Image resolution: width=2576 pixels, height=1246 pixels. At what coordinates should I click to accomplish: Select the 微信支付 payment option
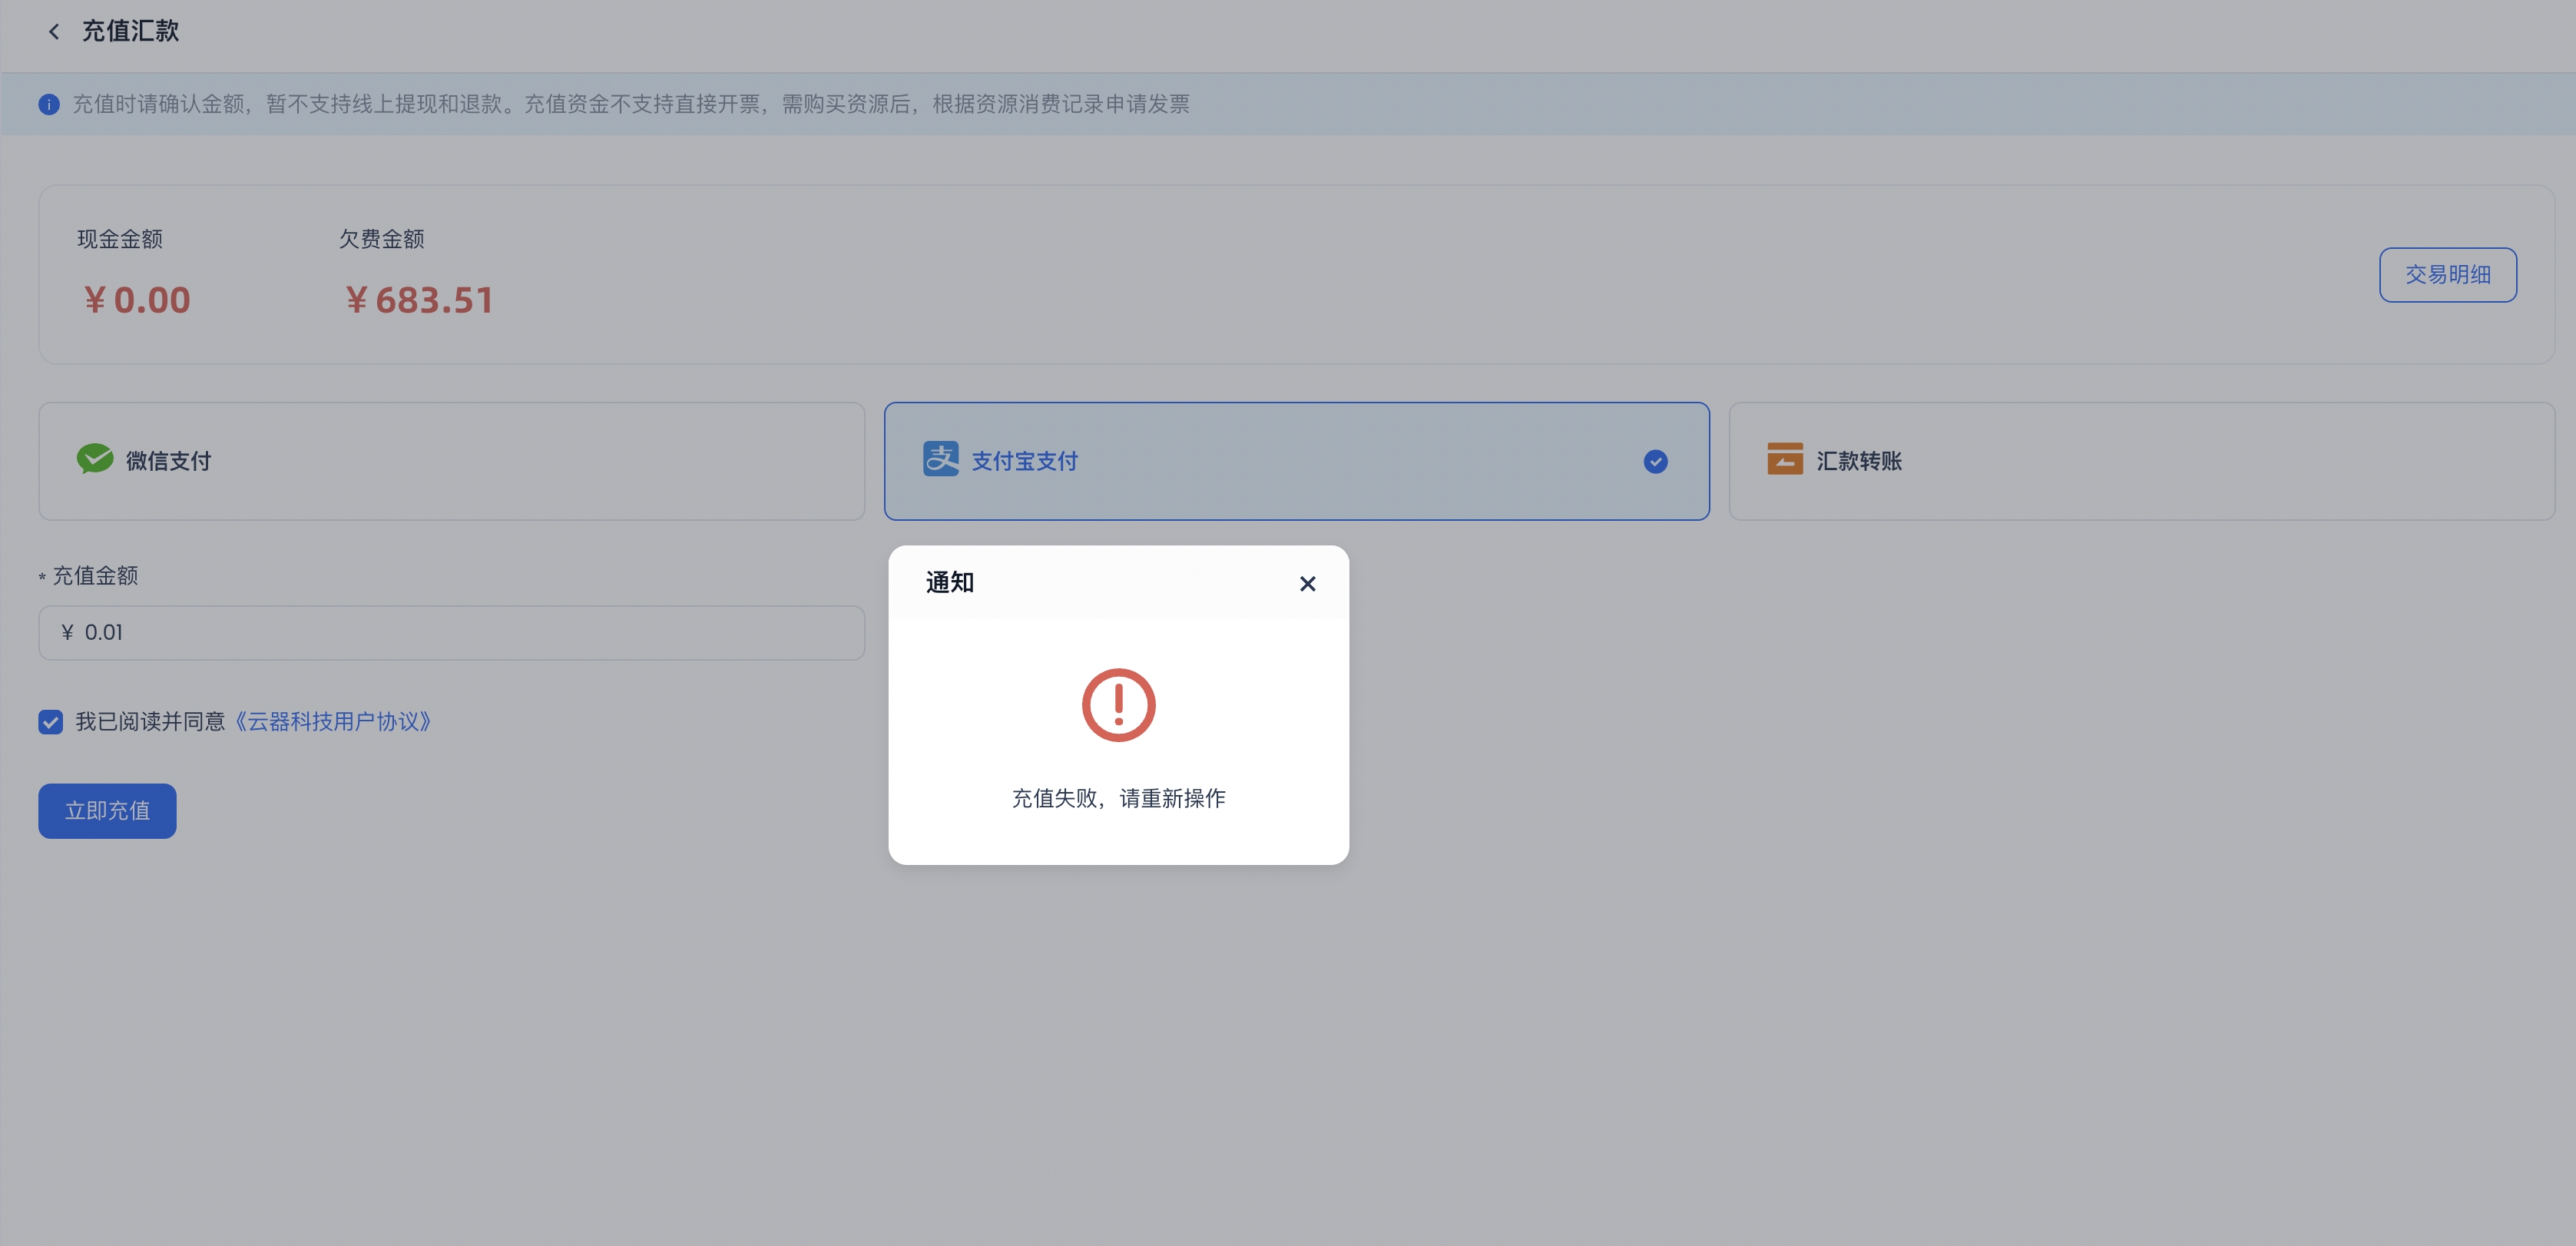coord(452,461)
